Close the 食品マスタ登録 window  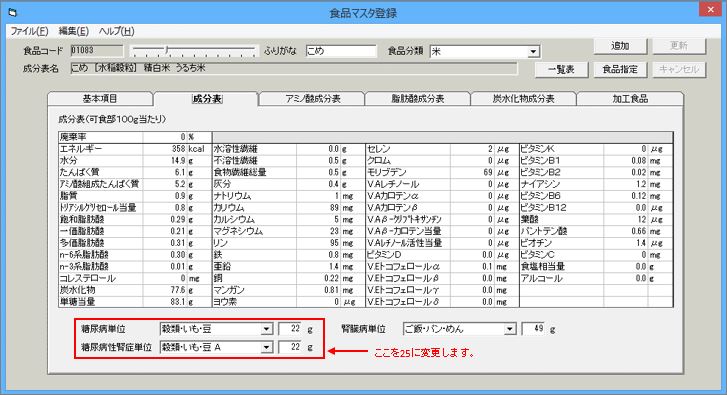click(711, 9)
